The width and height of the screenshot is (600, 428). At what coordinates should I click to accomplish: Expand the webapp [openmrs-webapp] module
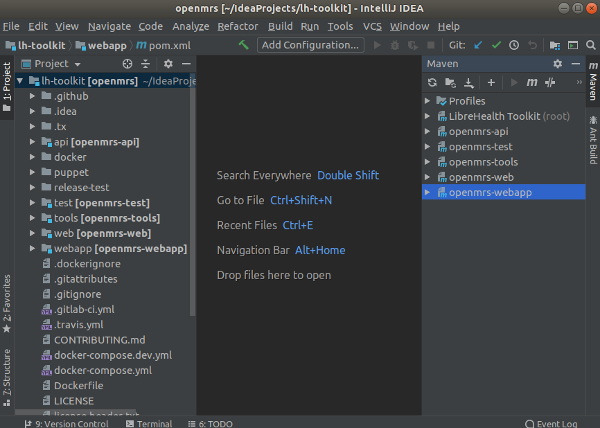[33, 249]
